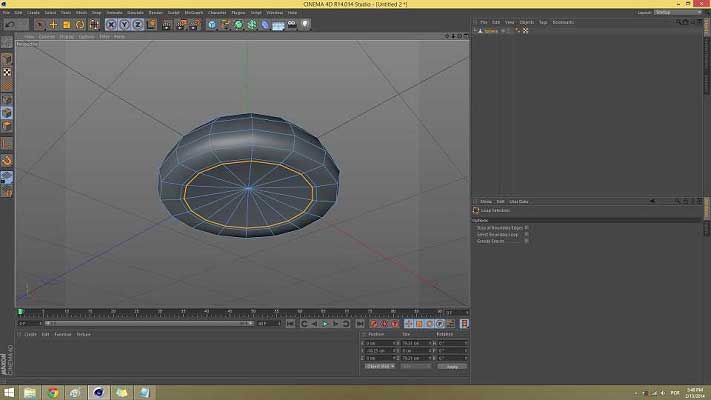Toggle Select Boundary Loop checkbox

coord(527,234)
